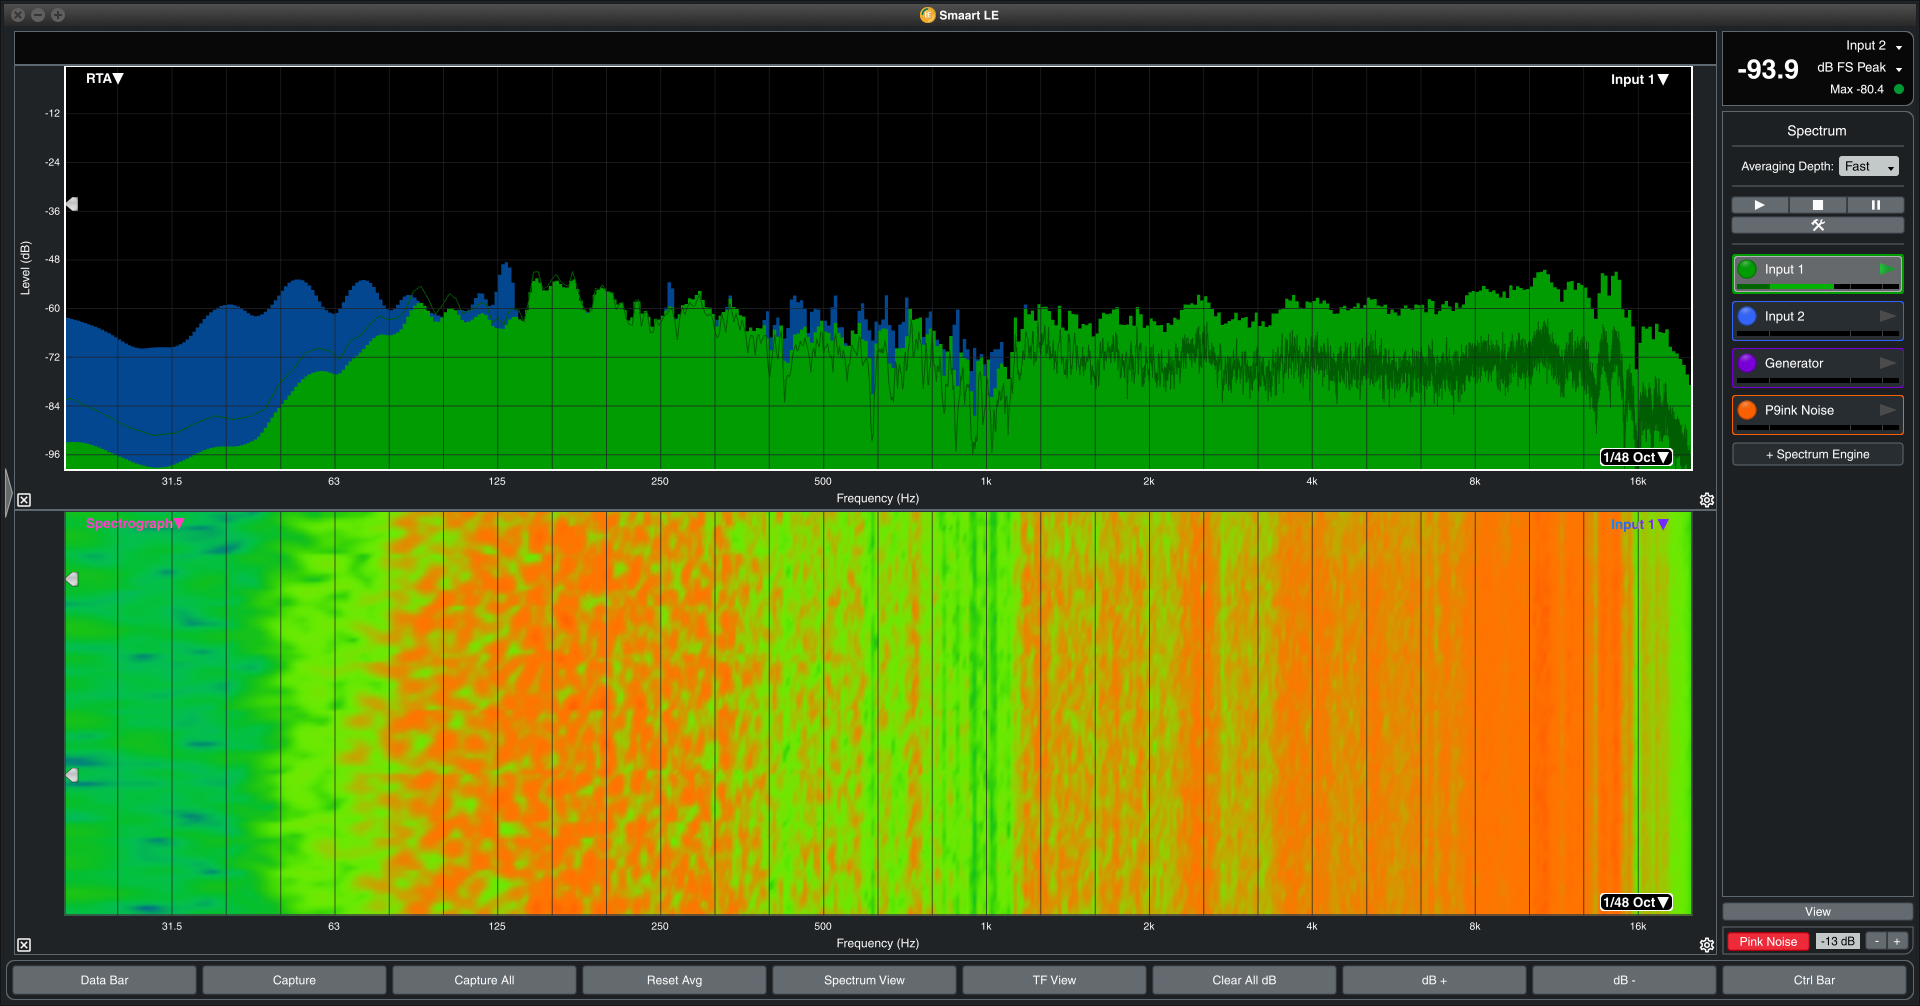Decrease generator level with minus button
1920x1006 pixels.
pyautogui.click(x=1877, y=942)
